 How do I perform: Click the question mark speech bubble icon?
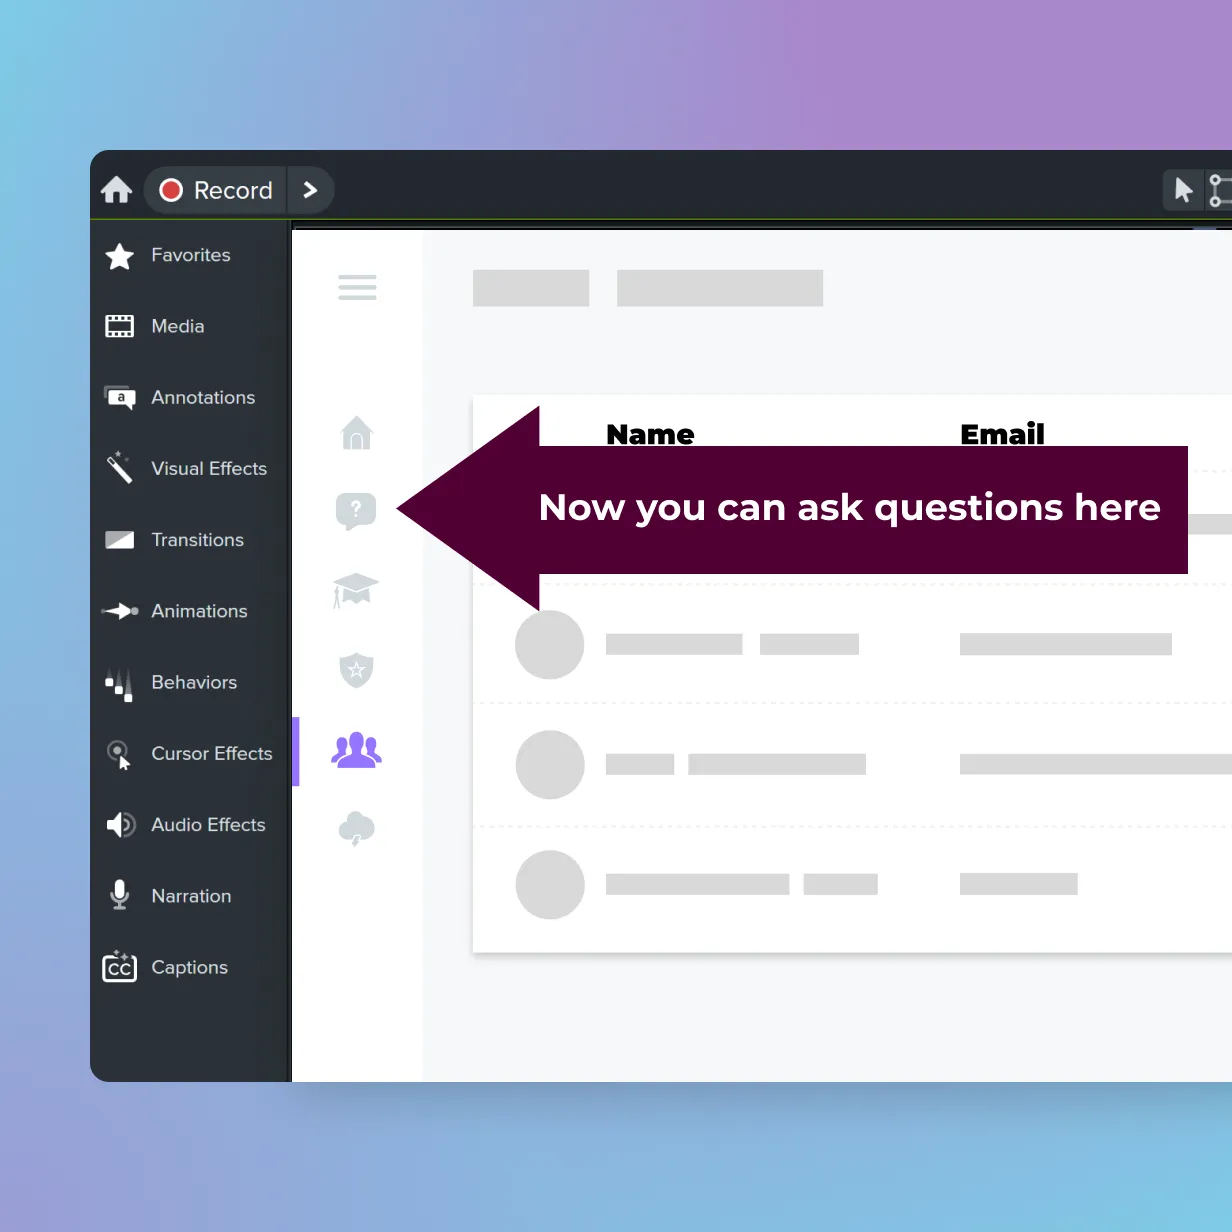[x=356, y=511]
